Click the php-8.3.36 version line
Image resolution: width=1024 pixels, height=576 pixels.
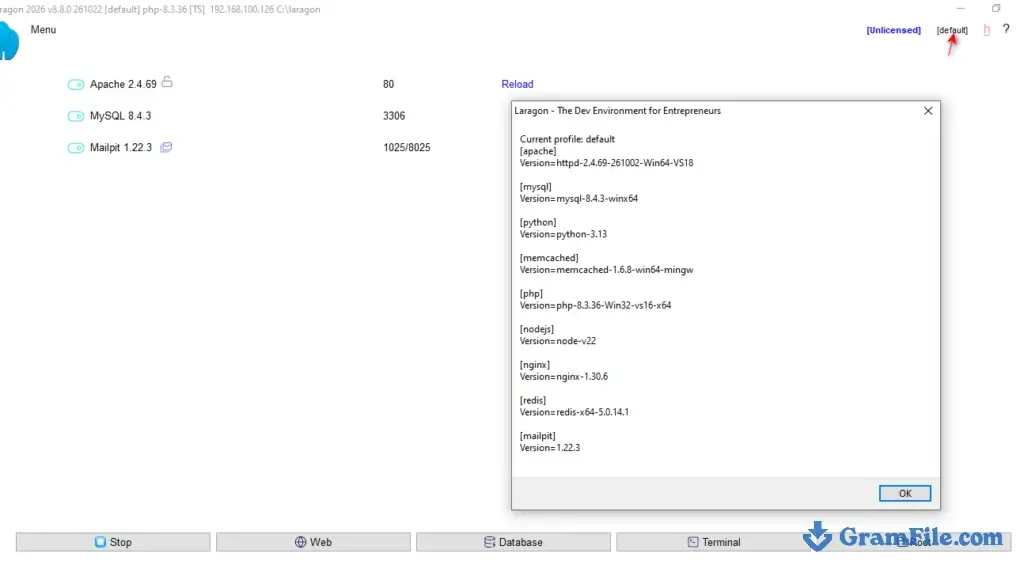tap(595, 305)
